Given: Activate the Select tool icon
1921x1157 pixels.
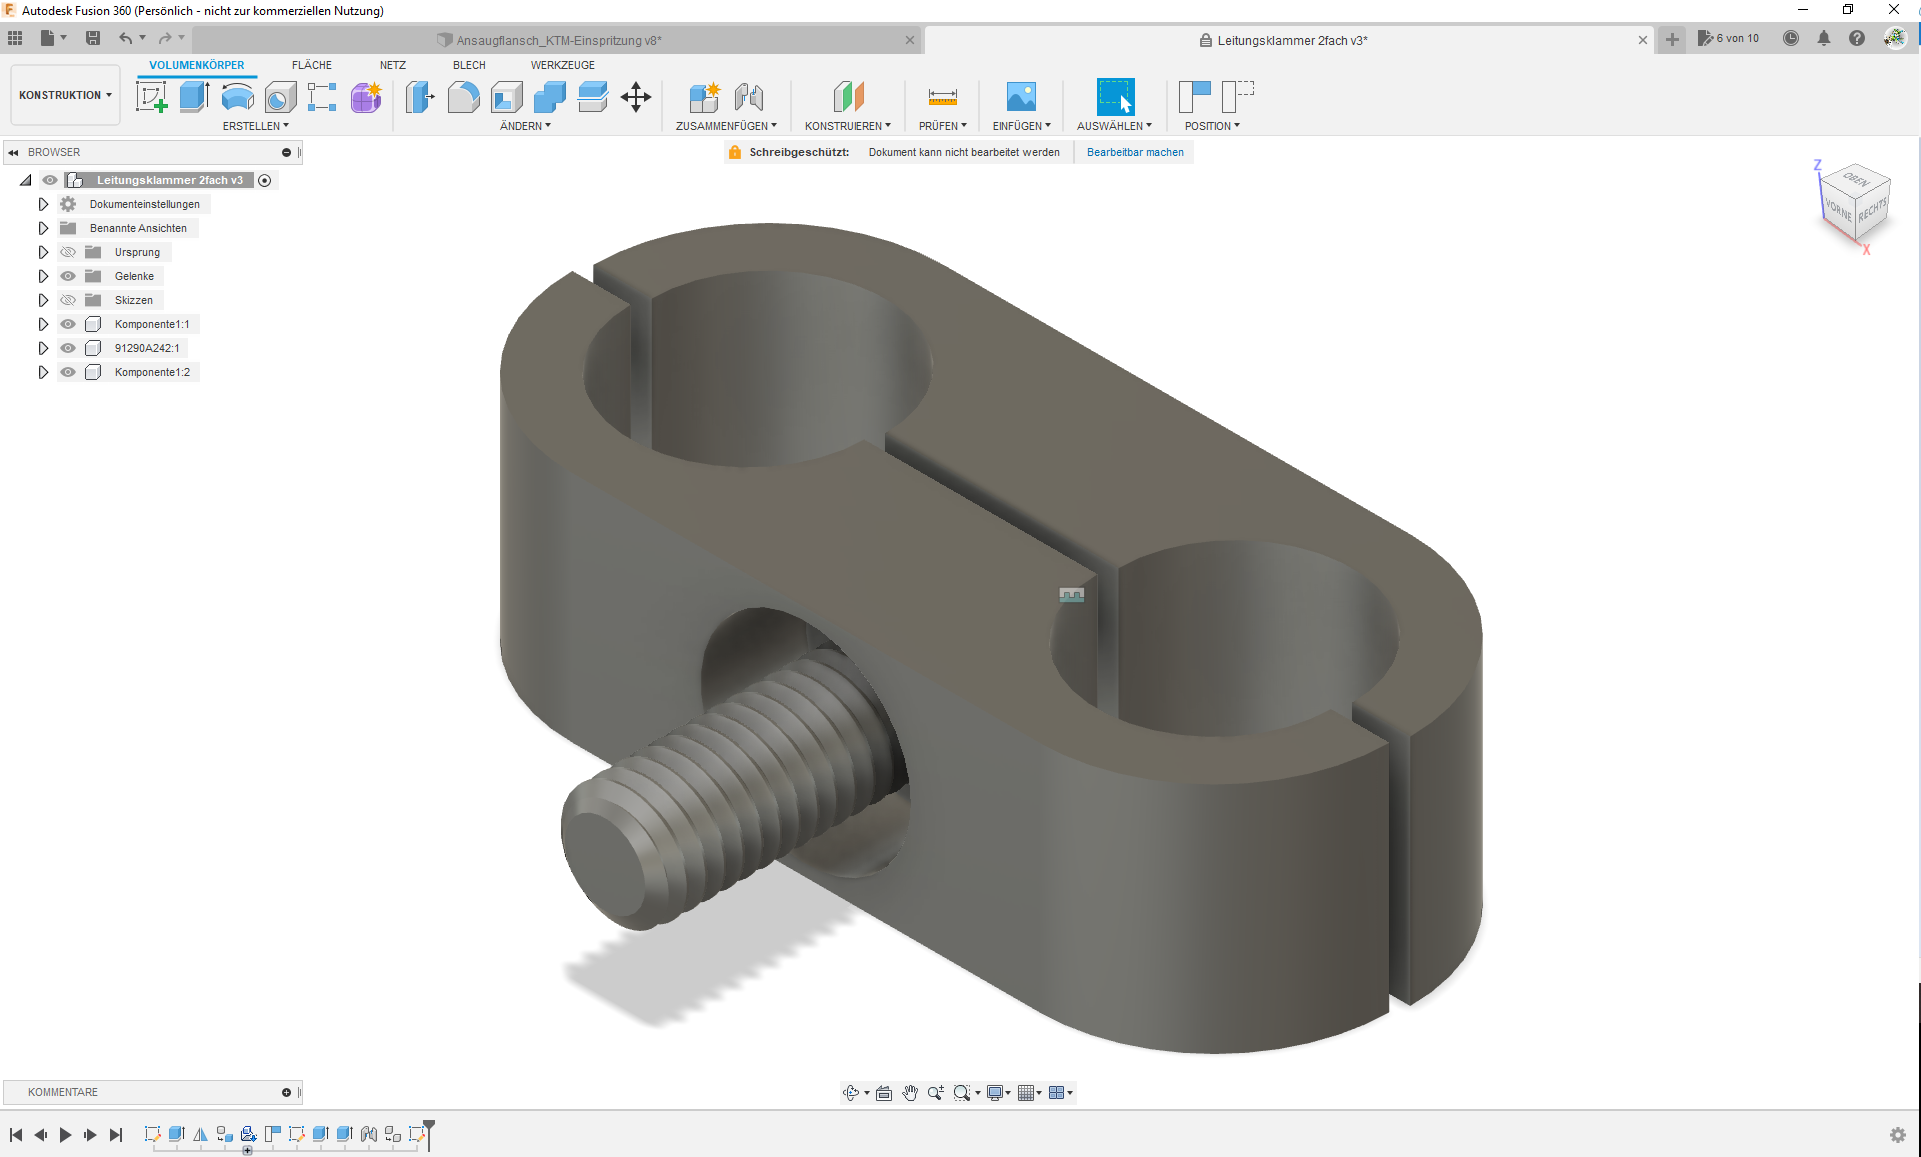Looking at the screenshot, I should (x=1115, y=97).
